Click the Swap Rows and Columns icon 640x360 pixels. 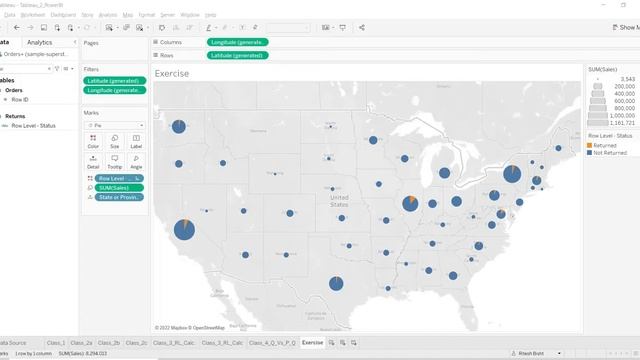(x=162, y=28)
